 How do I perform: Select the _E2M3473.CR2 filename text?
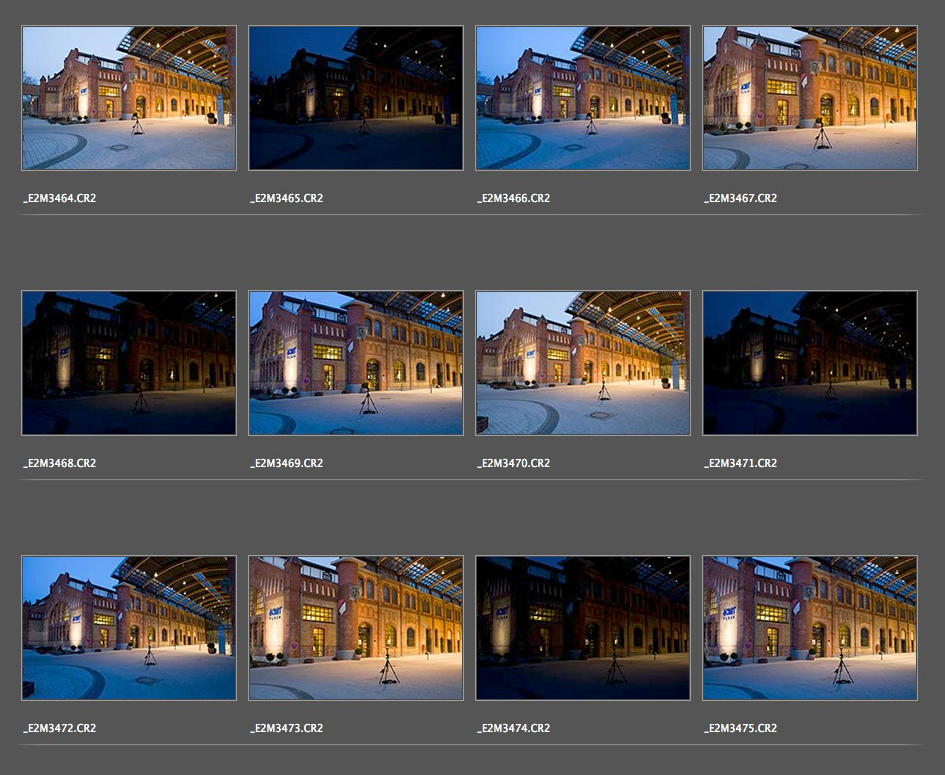tap(286, 728)
